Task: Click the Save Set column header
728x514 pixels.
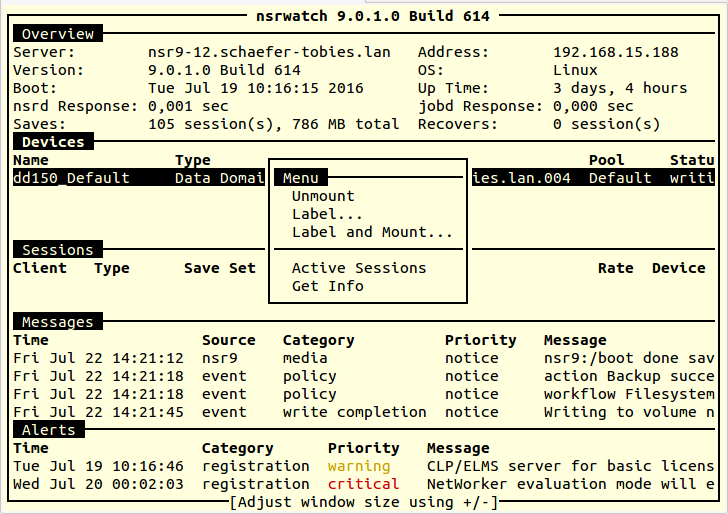Action: tap(220, 268)
